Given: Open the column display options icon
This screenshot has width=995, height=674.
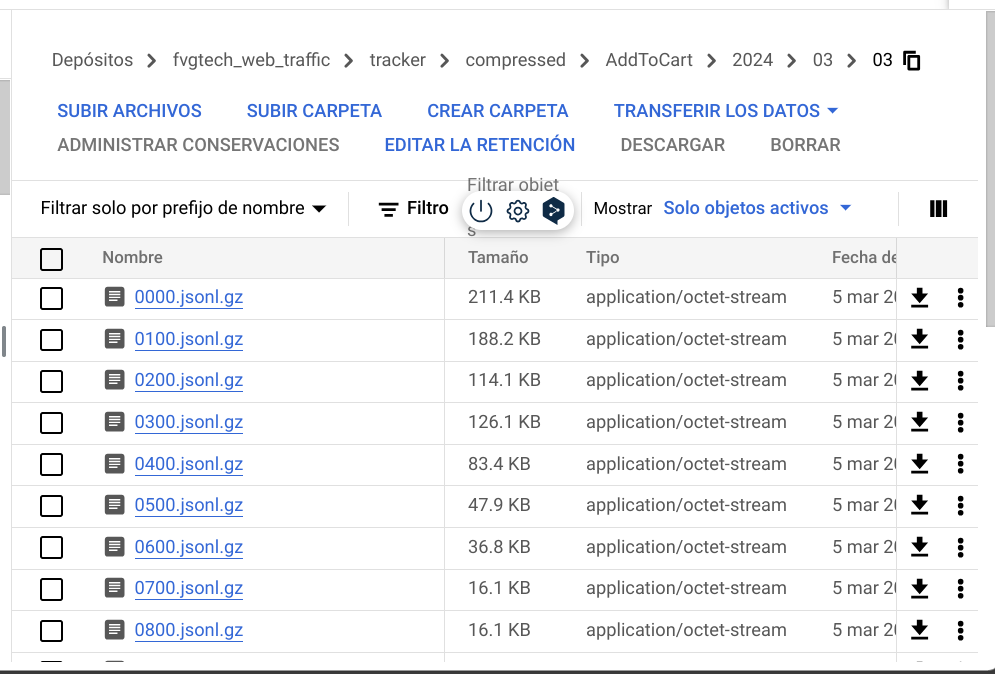Looking at the screenshot, I should tap(939, 209).
